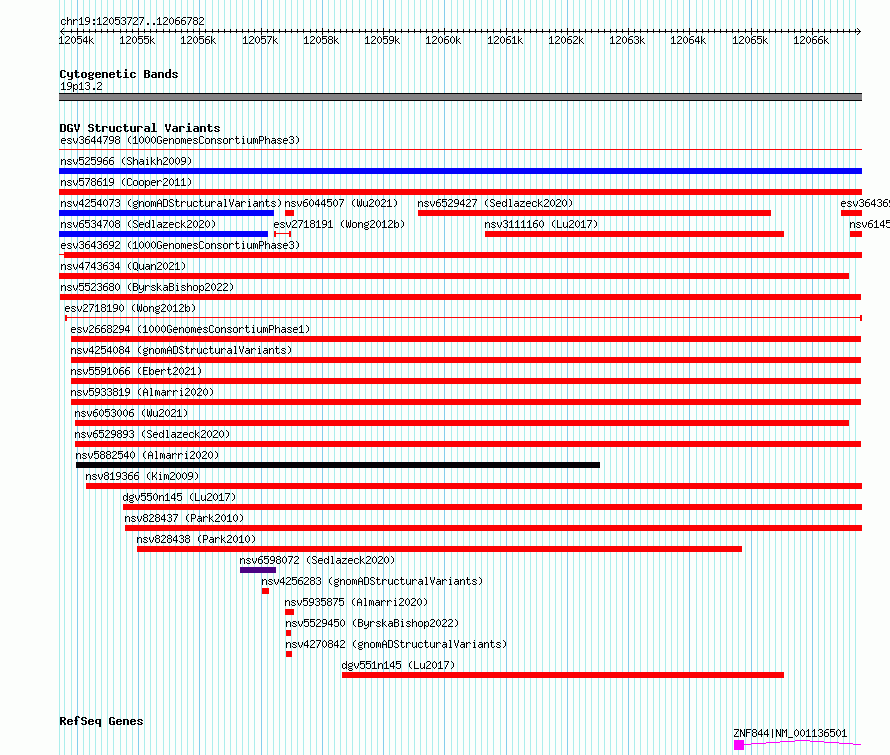Select the nsv6529427 (Sedlazeck2020) variant label
Image resolution: width=890 pixels, height=755 pixels.
(495, 203)
